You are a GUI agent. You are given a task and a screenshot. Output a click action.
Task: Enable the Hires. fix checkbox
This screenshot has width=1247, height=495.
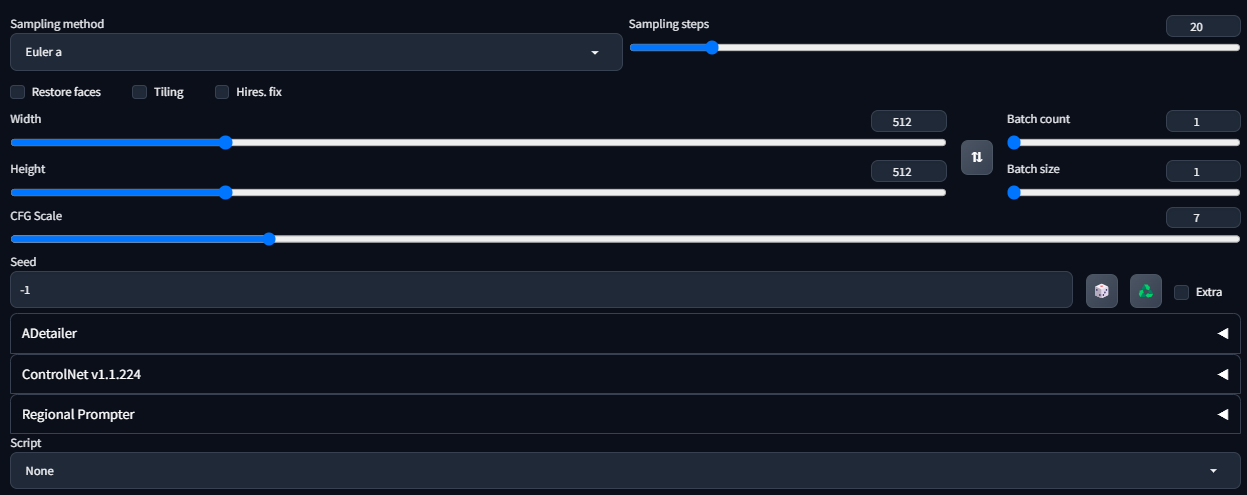coord(222,92)
